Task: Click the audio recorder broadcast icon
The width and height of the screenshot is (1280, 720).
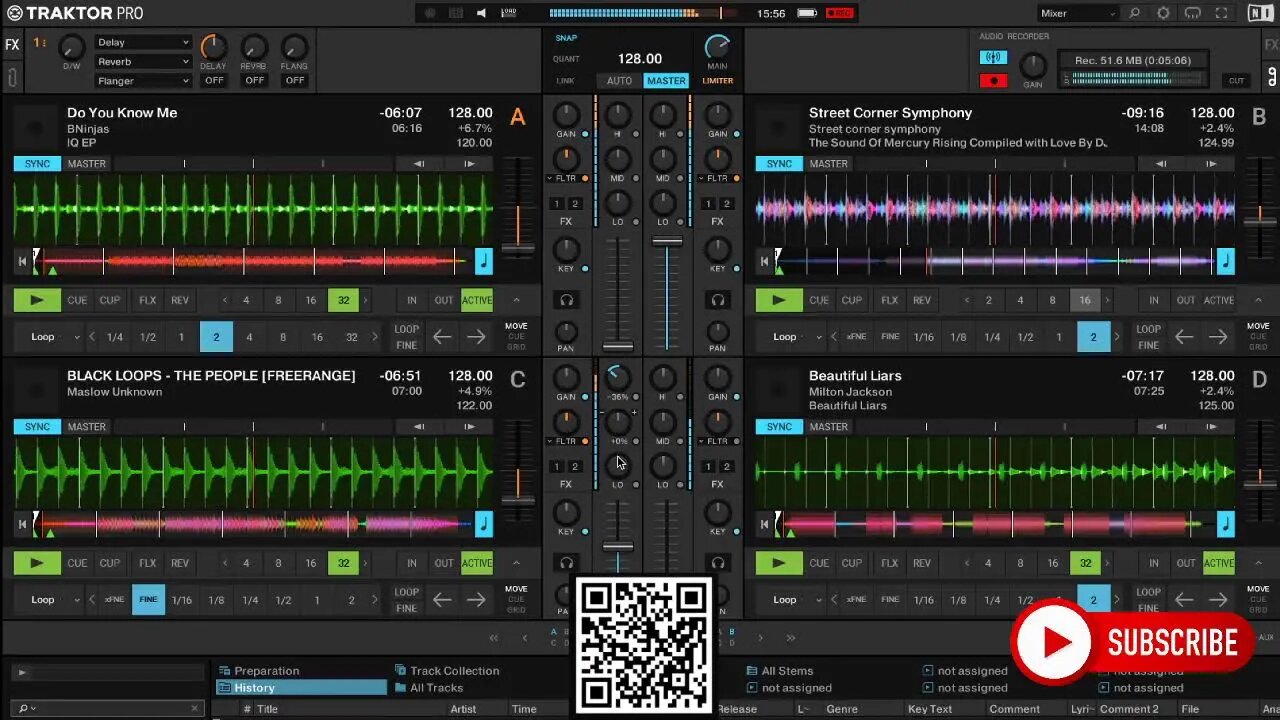Action: click(x=993, y=58)
